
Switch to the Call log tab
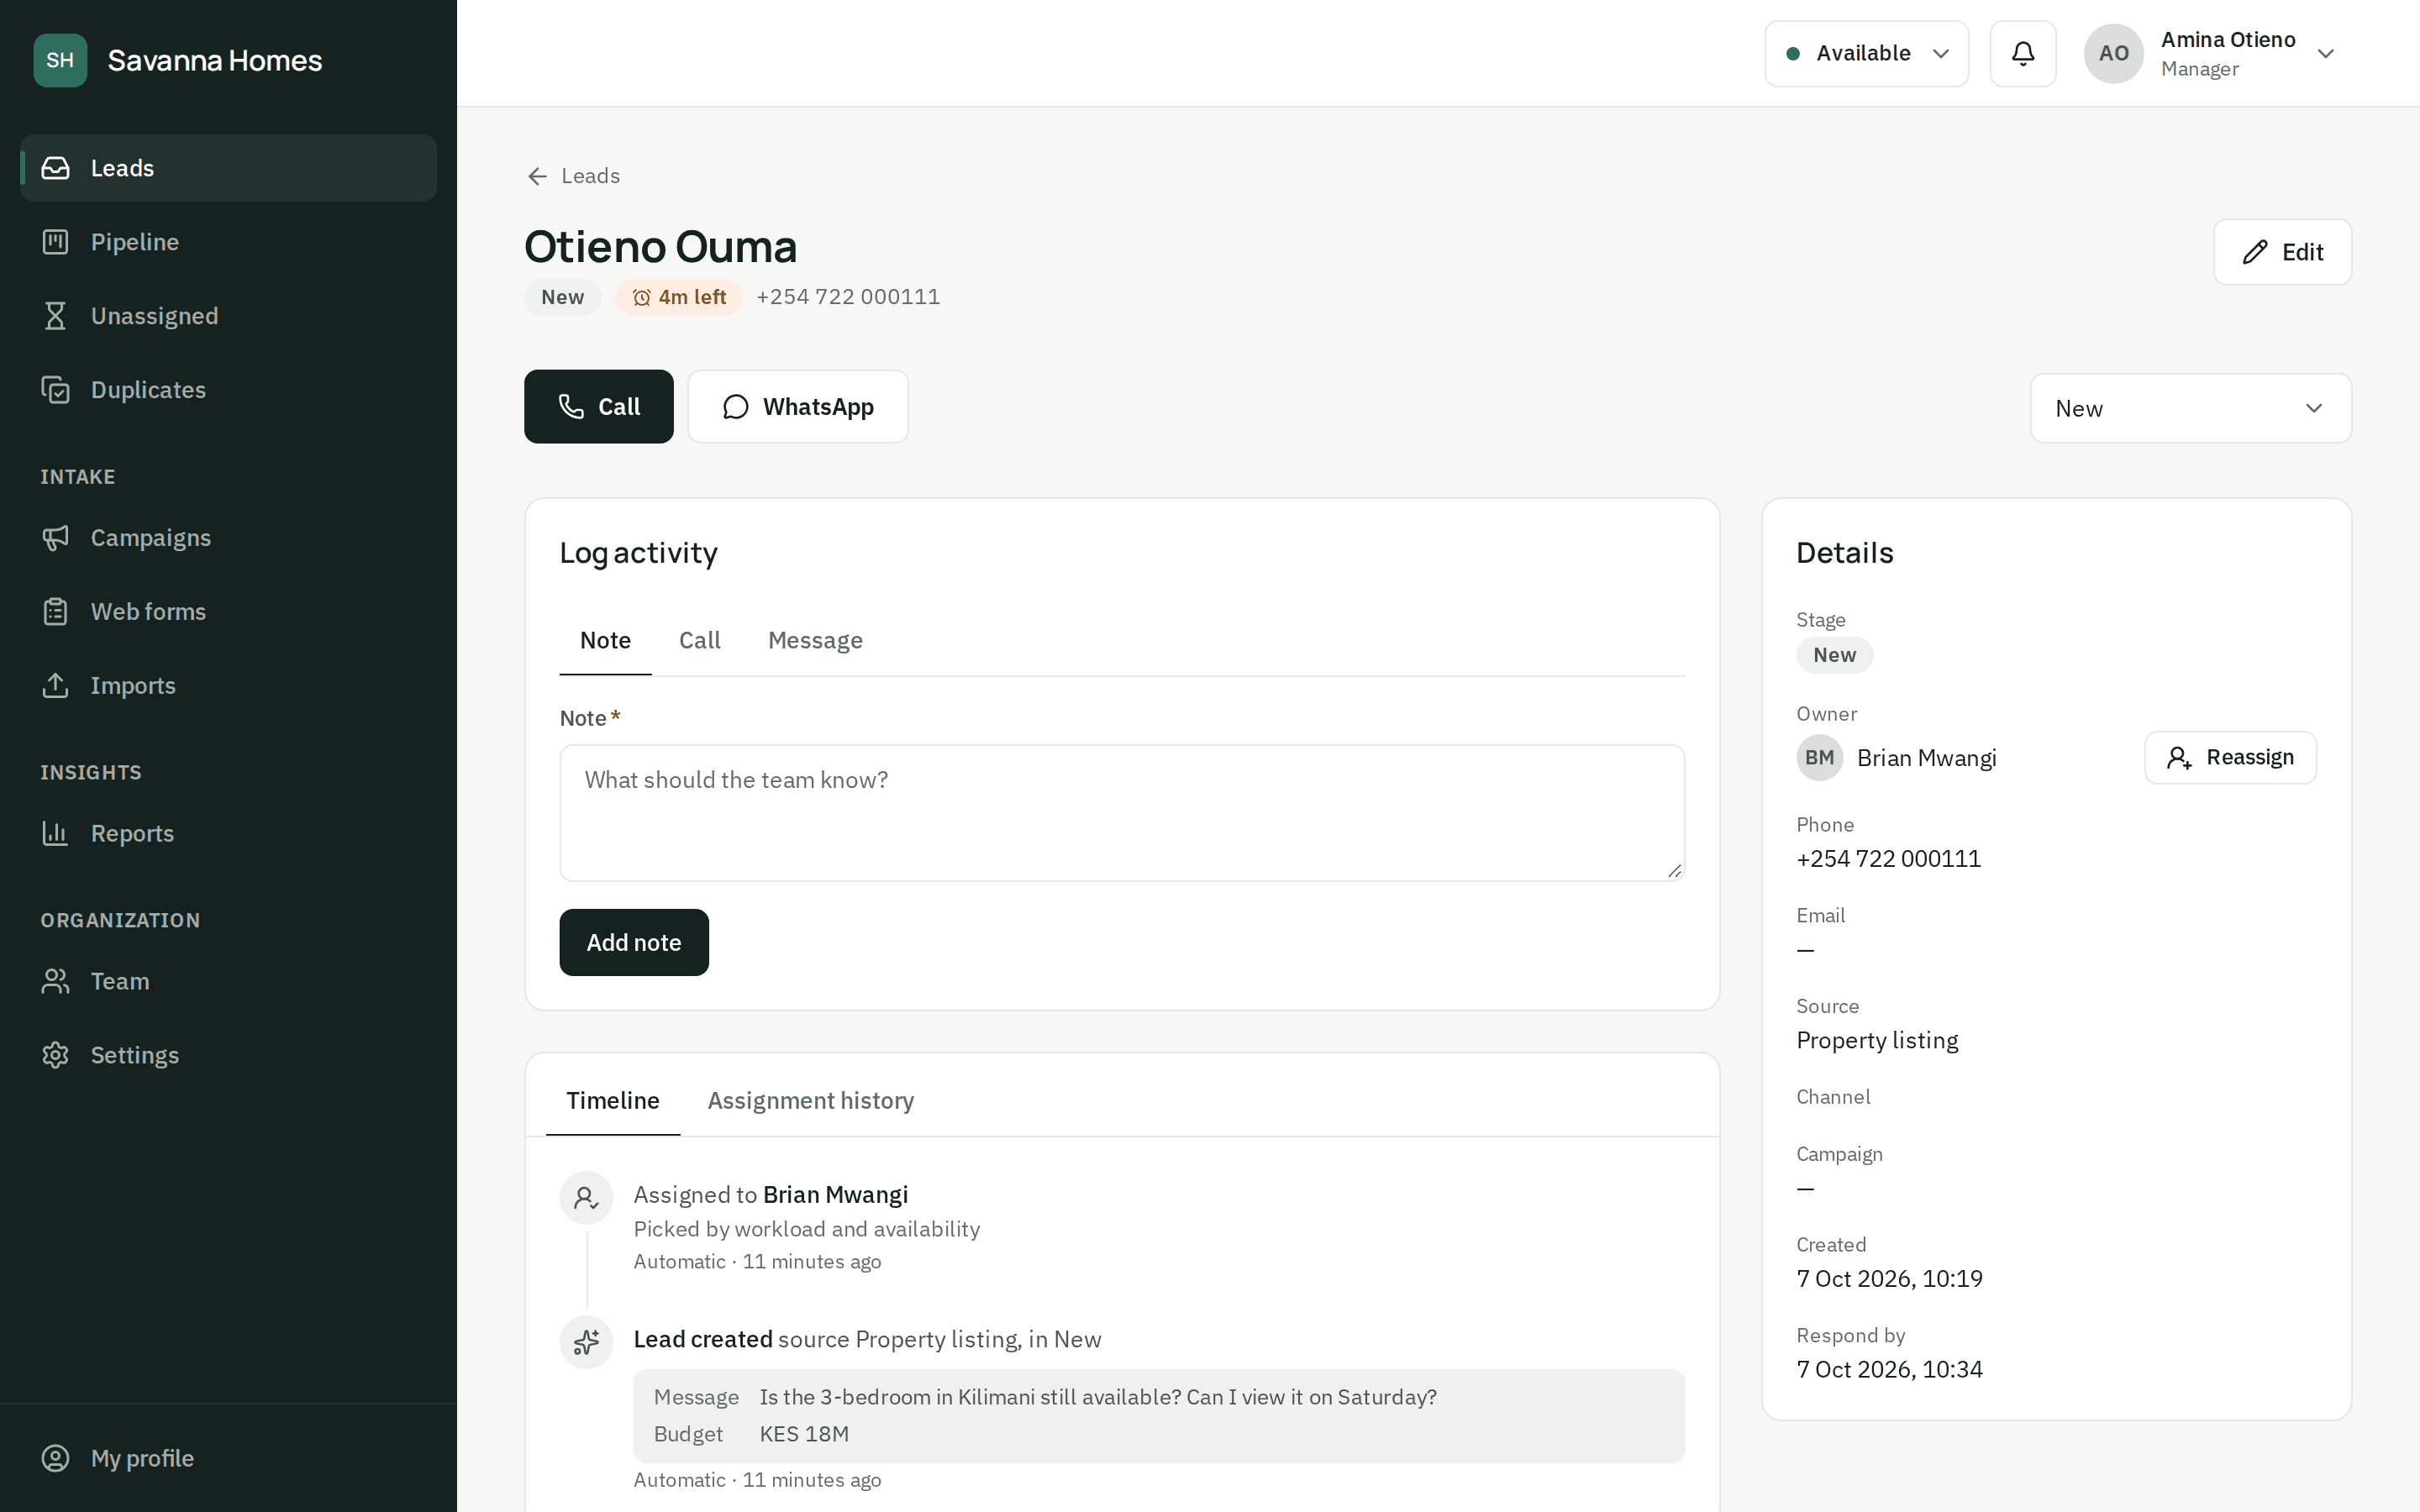click(x=699, y=640)
